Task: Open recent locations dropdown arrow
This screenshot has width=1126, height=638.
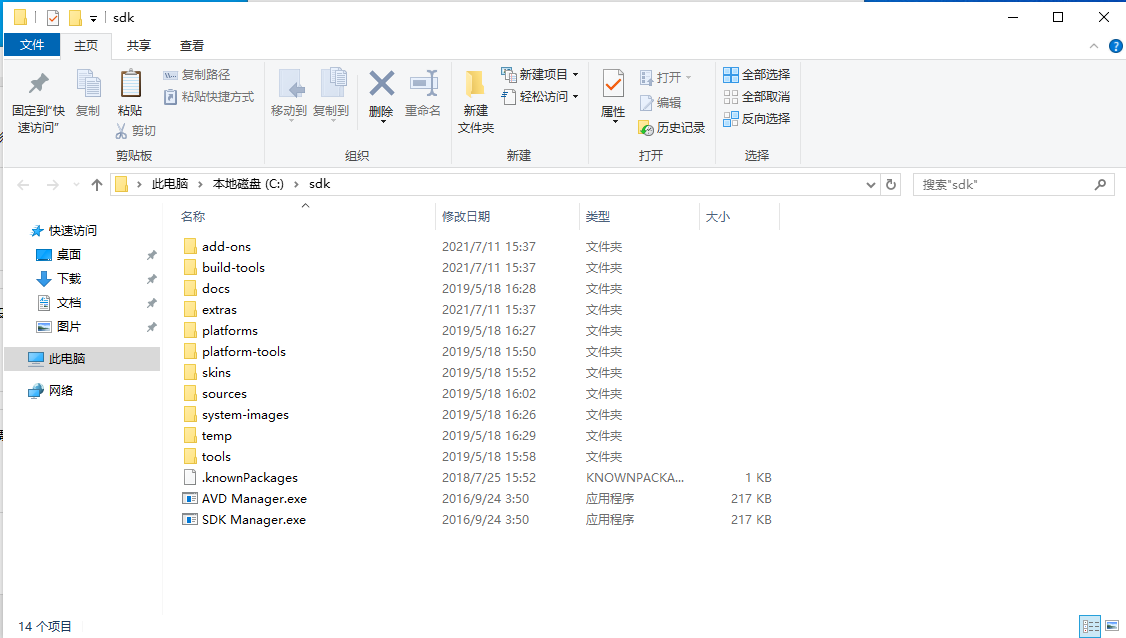Action: [x=76, y=185]
